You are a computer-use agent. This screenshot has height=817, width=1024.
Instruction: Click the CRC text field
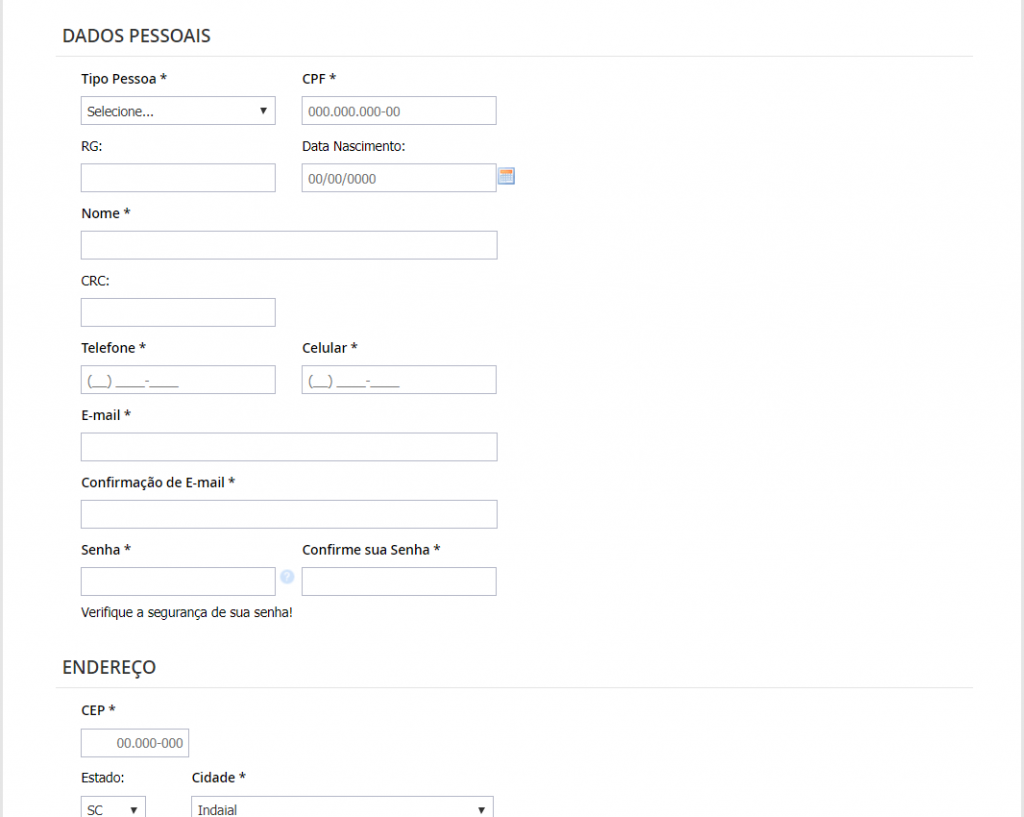178,312
